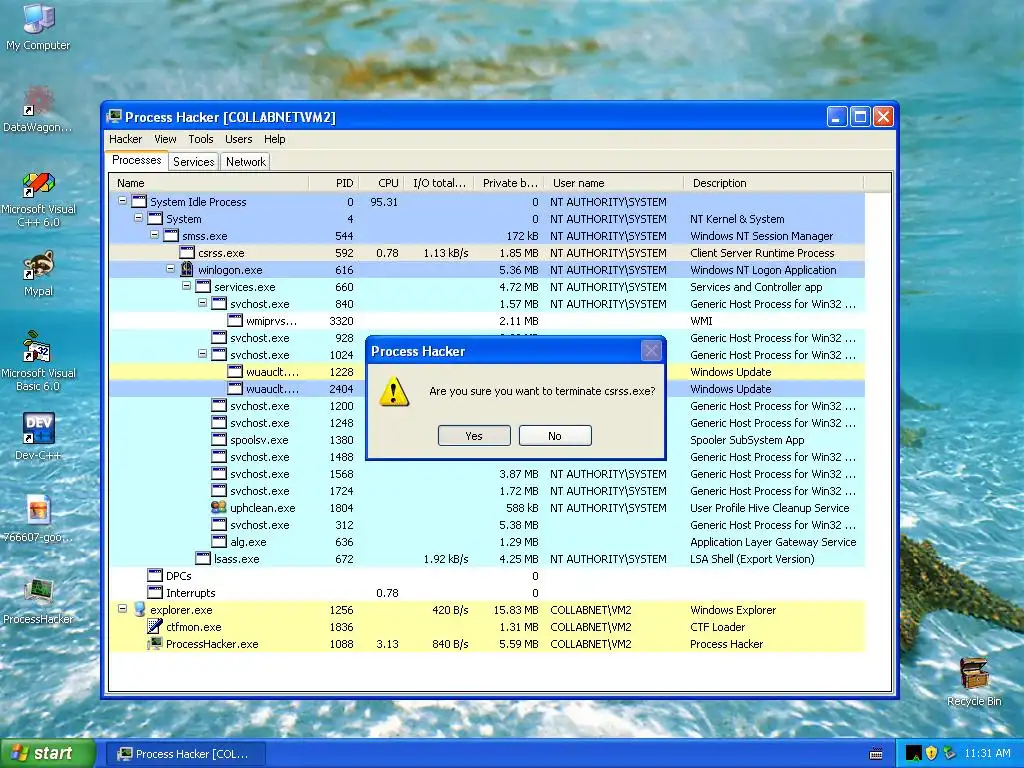The height and width of the screenshot is (768, 1024).
Task: Click the black Process Hacker tray icon
Action: pyautogui.click(x=914, y=753)
